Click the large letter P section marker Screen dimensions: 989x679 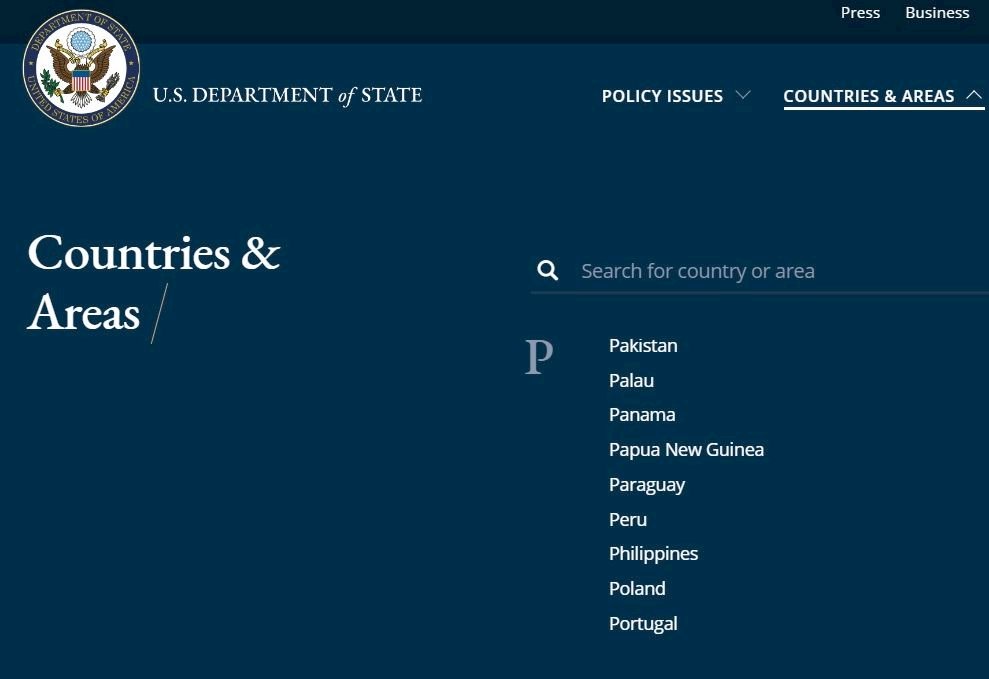click(x=539, y=357)
